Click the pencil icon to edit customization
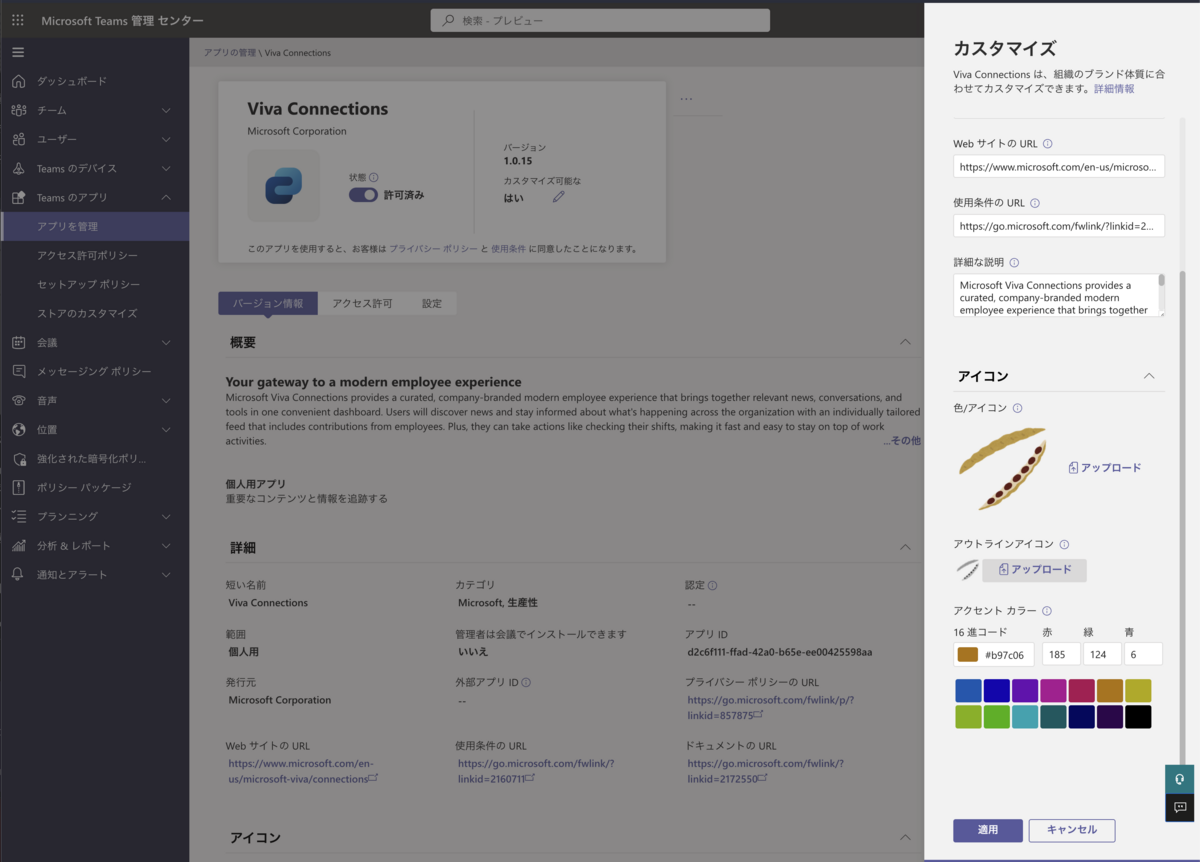Viewport: 1200px width, 862px height. pyautogui.click(x=559, y=197)
